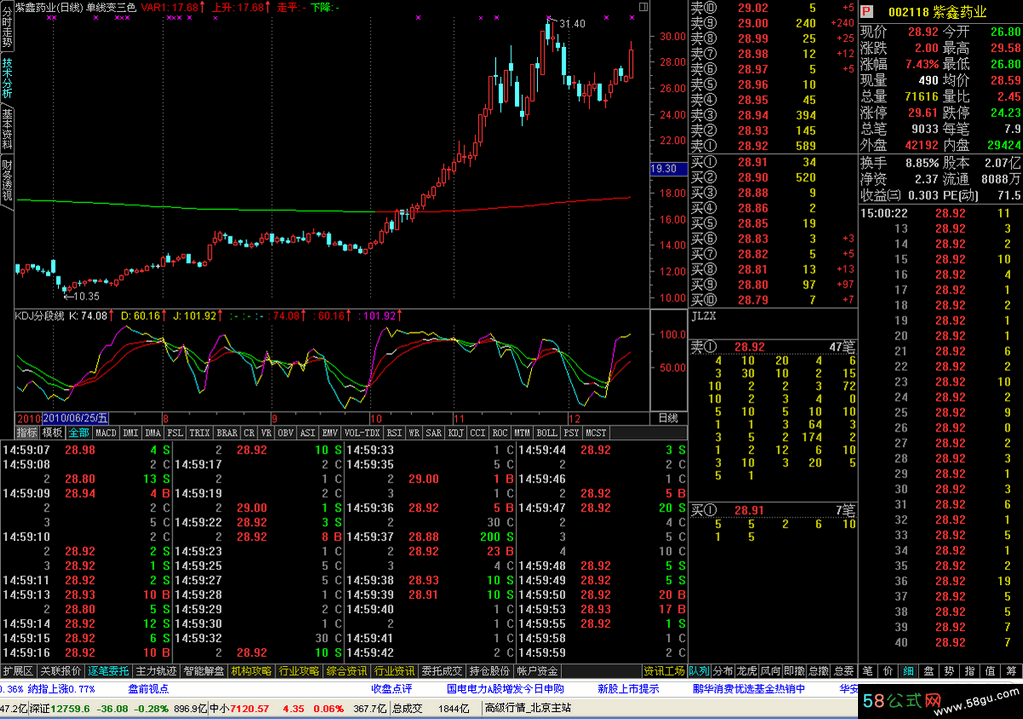Show the WR indicator
This screenshot has height=719, width=1023.
pos(414,433)
